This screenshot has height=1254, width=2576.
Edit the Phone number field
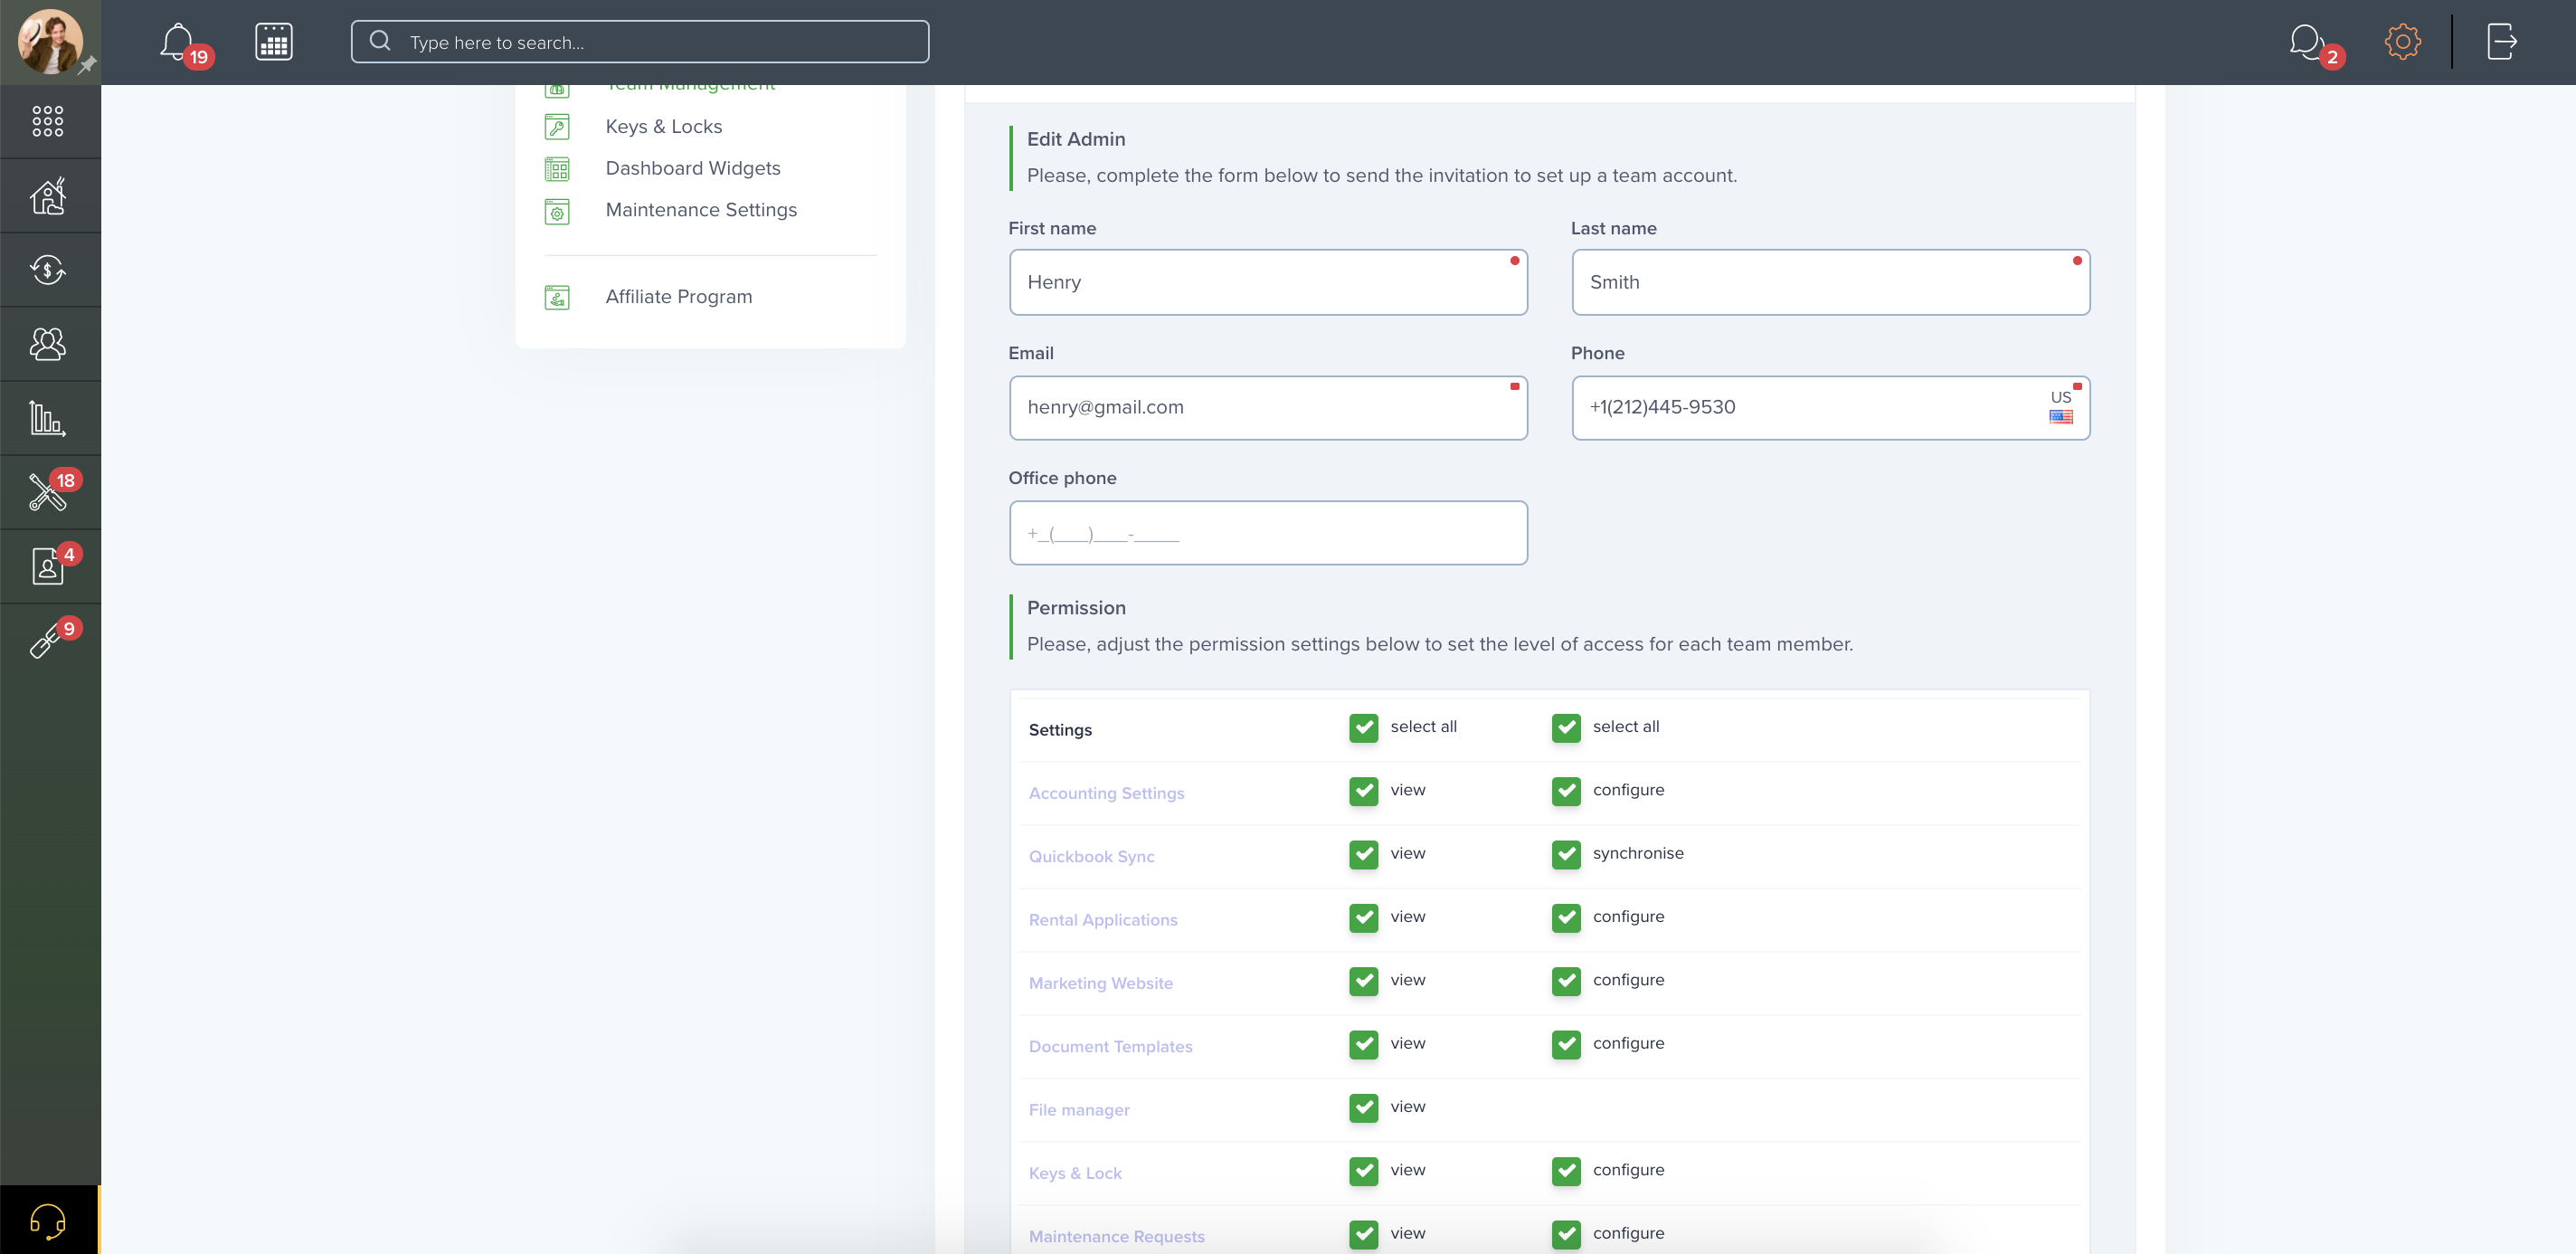click(1830, 408)
